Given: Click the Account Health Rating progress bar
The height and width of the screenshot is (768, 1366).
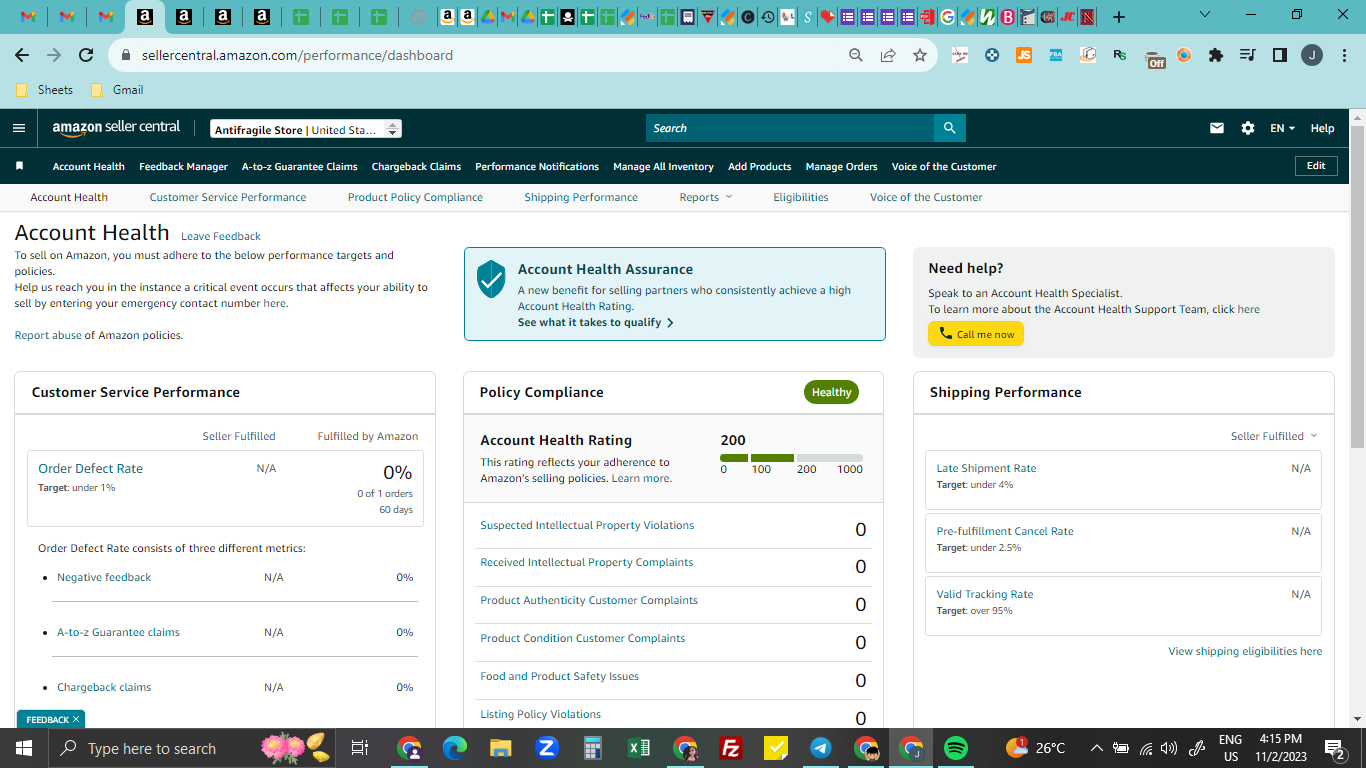Looking at the screenshot, I should (791, 458).
